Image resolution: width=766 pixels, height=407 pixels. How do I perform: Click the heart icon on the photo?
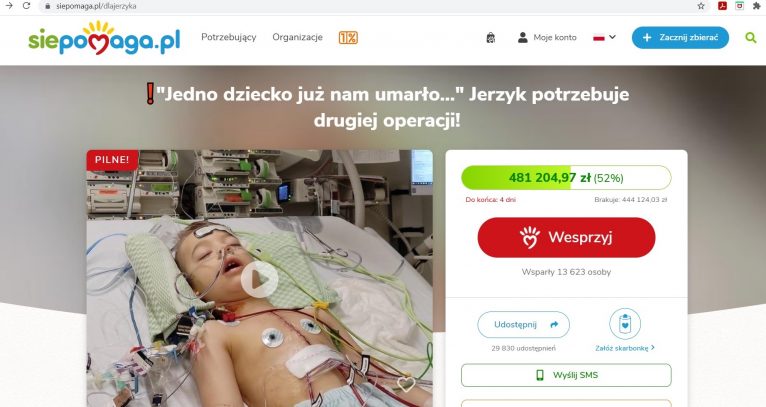(406, 384)
